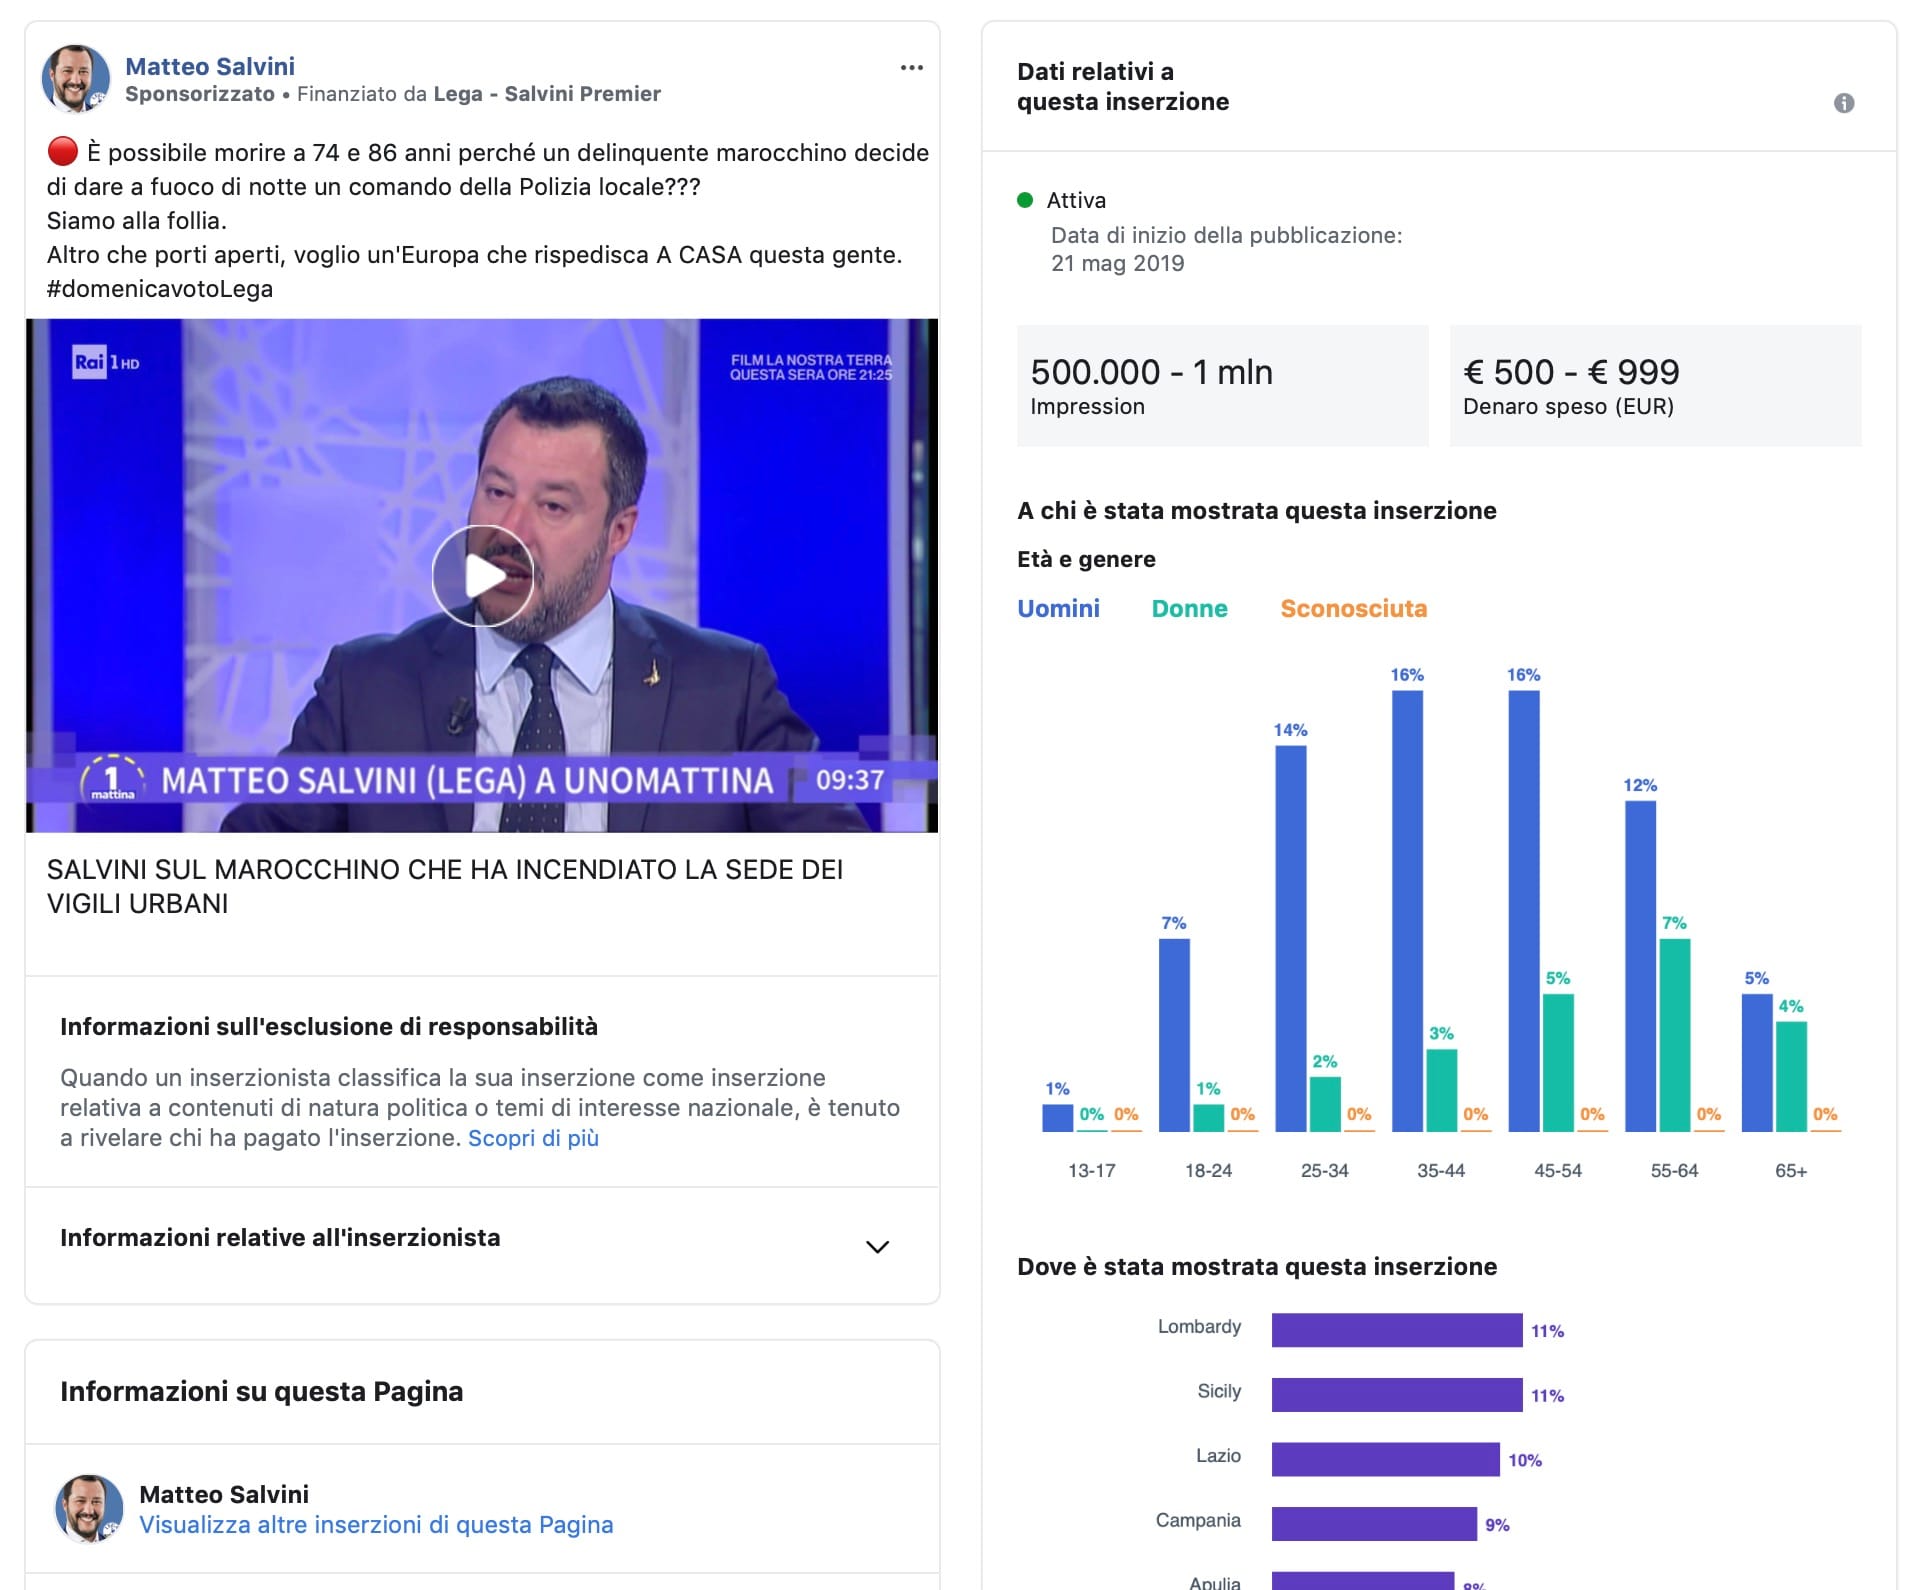Click the Denaro speso € 500 - € 999 box
Screen dimensions: 1918x1590
tap(1655, 386)
